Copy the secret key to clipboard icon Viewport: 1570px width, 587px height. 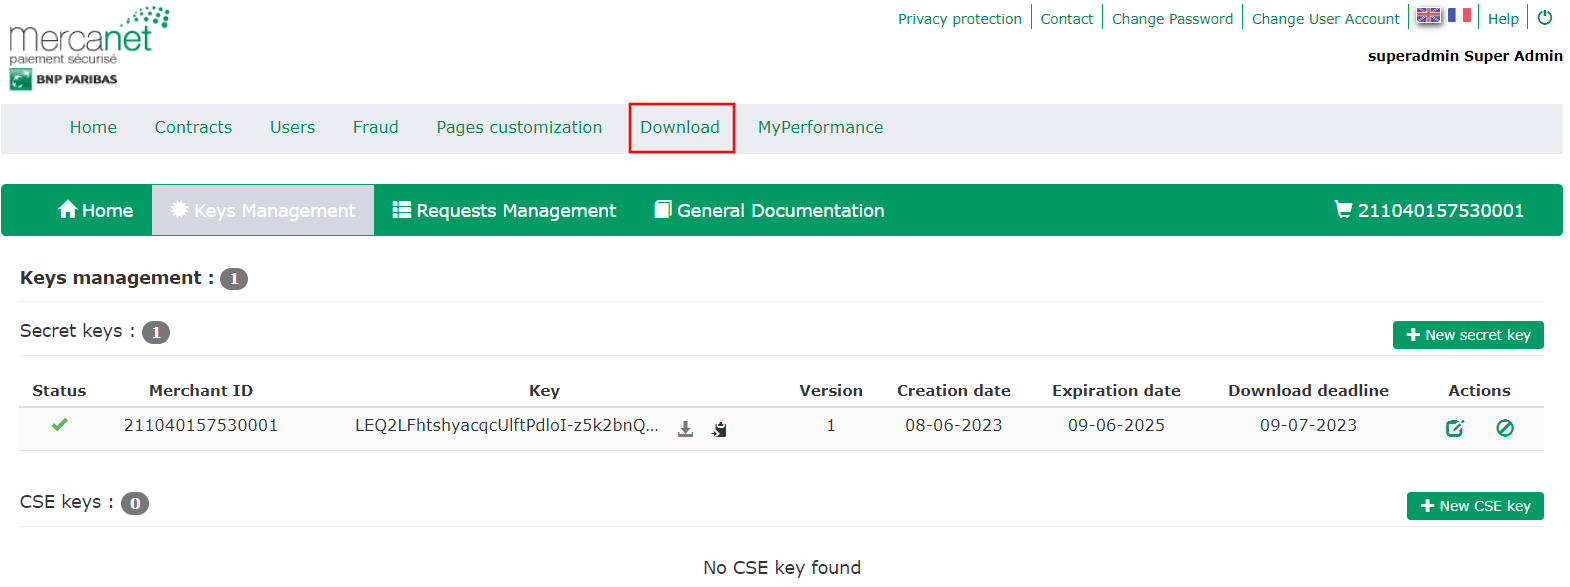pyautogui.click(x=719, y=429)
